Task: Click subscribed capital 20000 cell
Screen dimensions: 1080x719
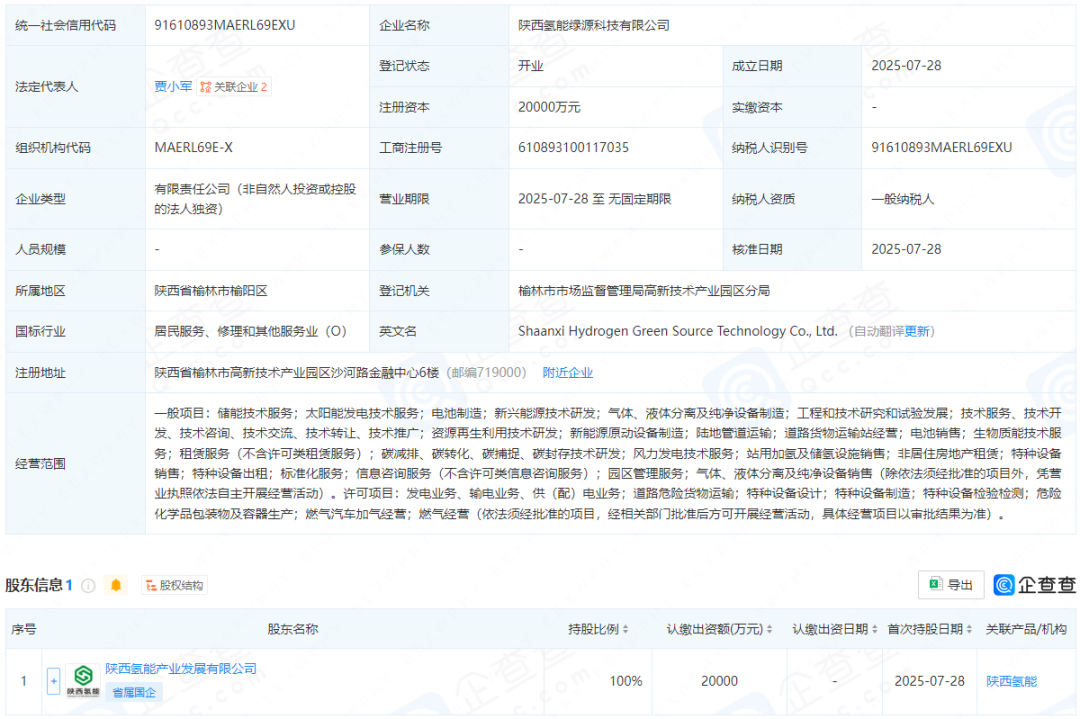Action: 719,681
